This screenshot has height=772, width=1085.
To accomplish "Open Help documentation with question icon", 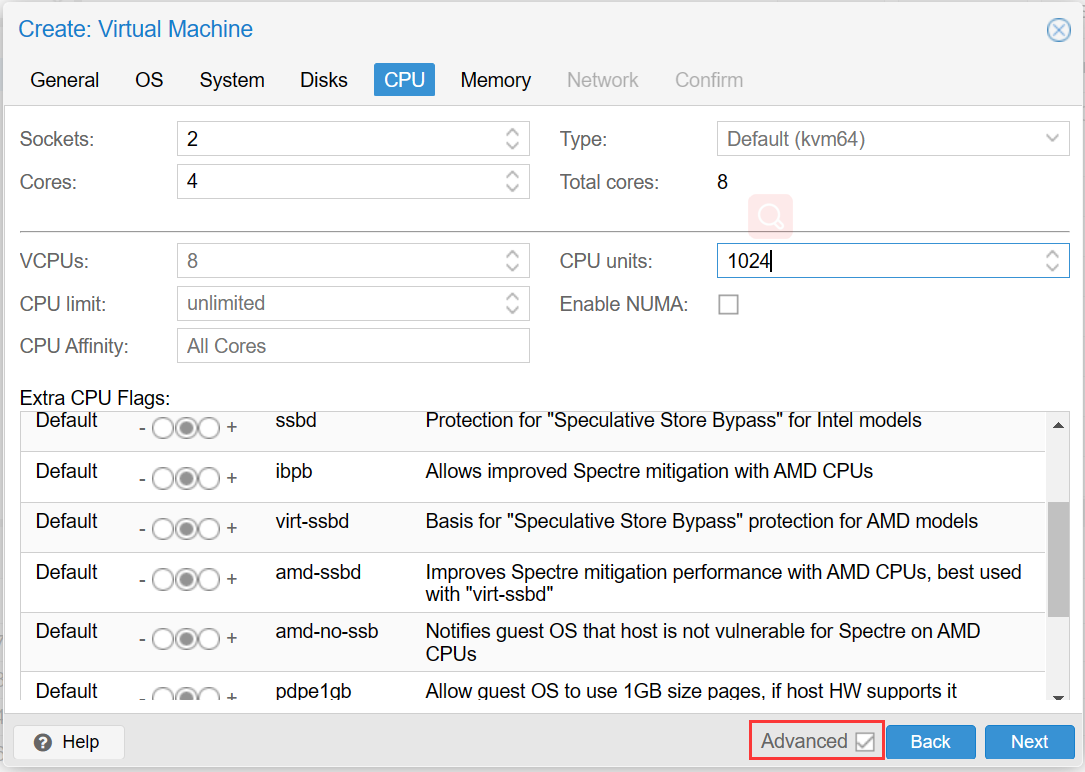I will pos(69,742).
